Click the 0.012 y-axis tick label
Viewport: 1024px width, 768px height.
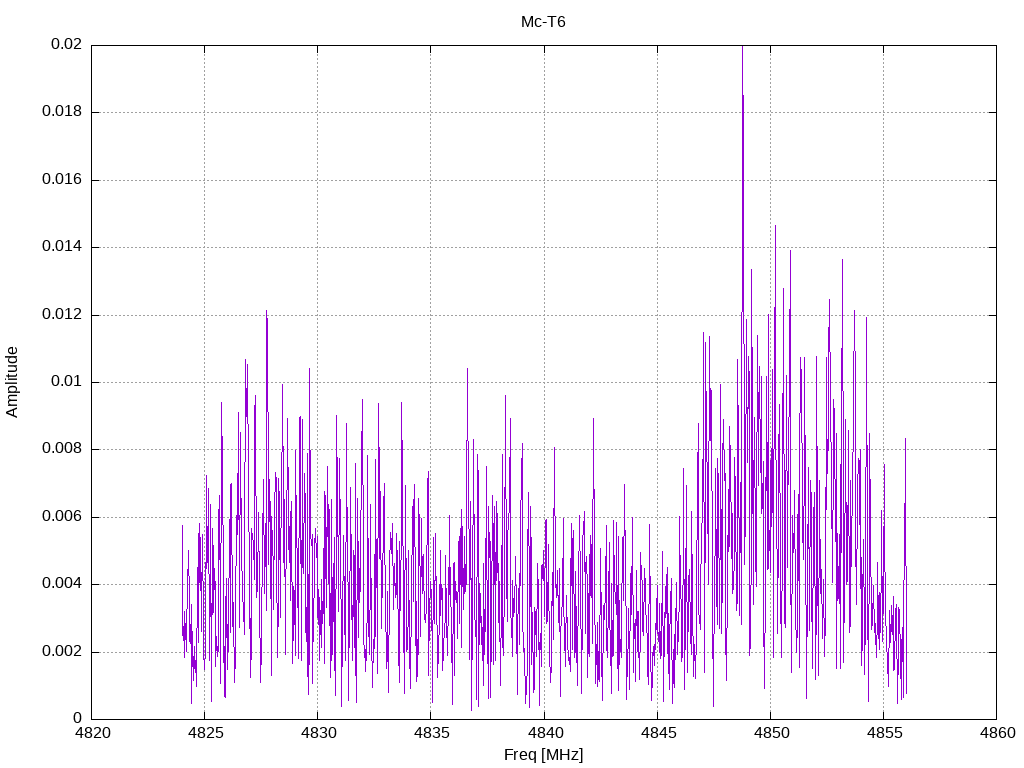62,314
